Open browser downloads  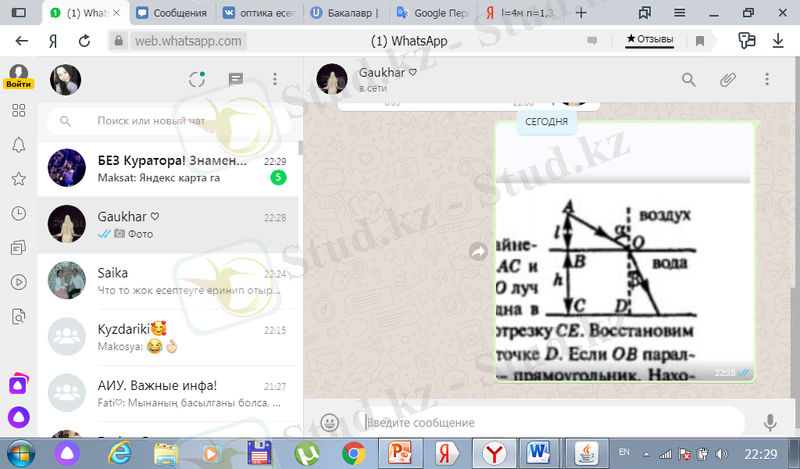(778, 41)
